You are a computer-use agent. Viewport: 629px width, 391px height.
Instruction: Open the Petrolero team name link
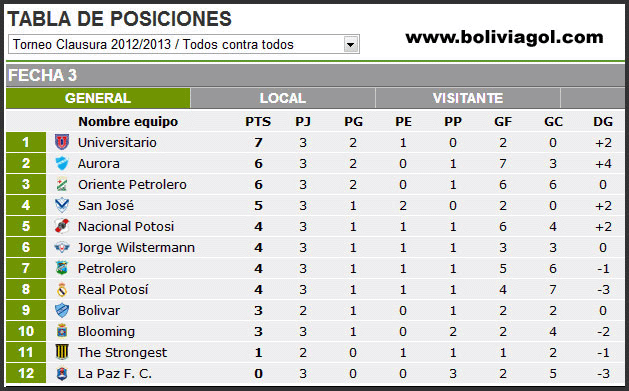click(107, 269)
